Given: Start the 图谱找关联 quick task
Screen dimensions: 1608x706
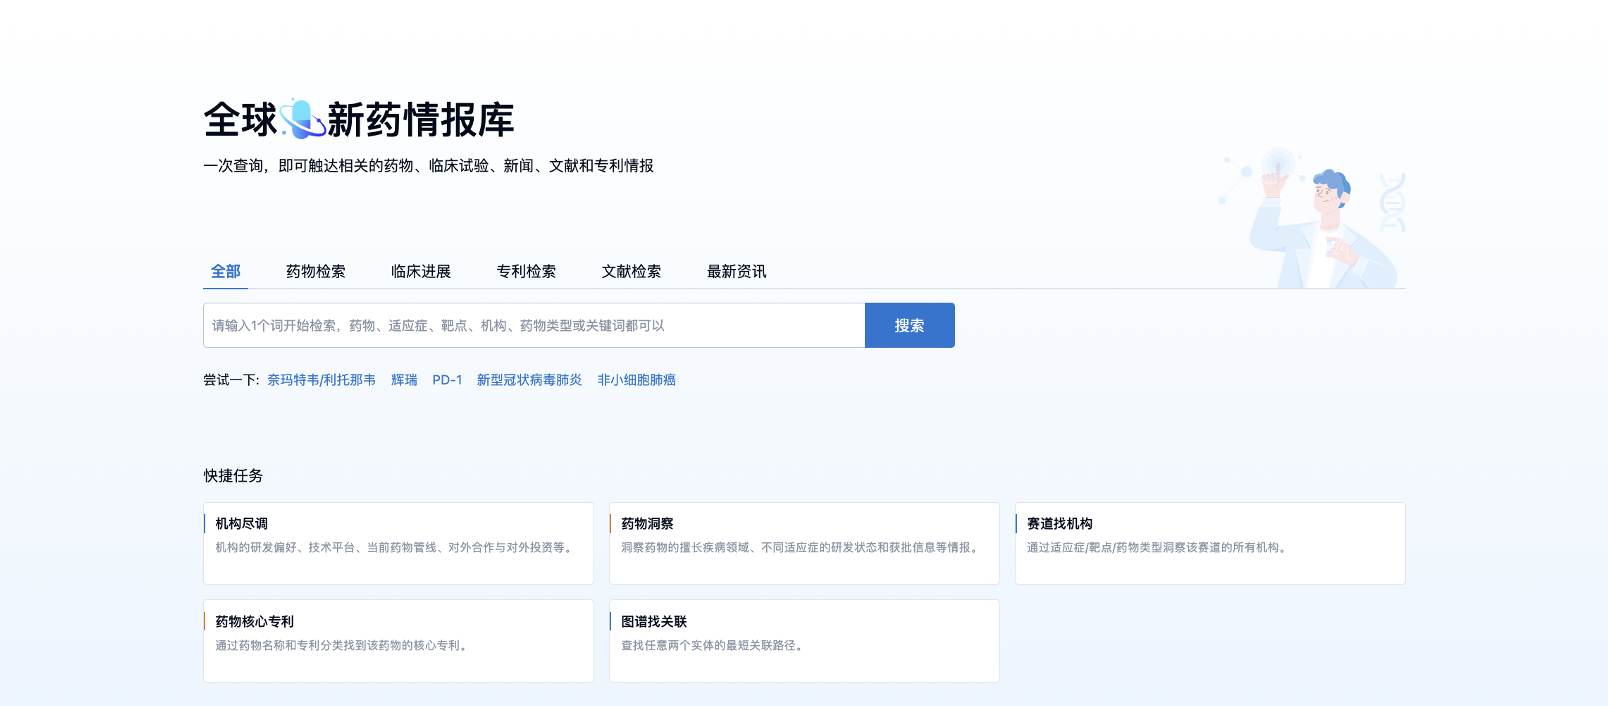Looking at the screenshot, I should coord(803,641).
